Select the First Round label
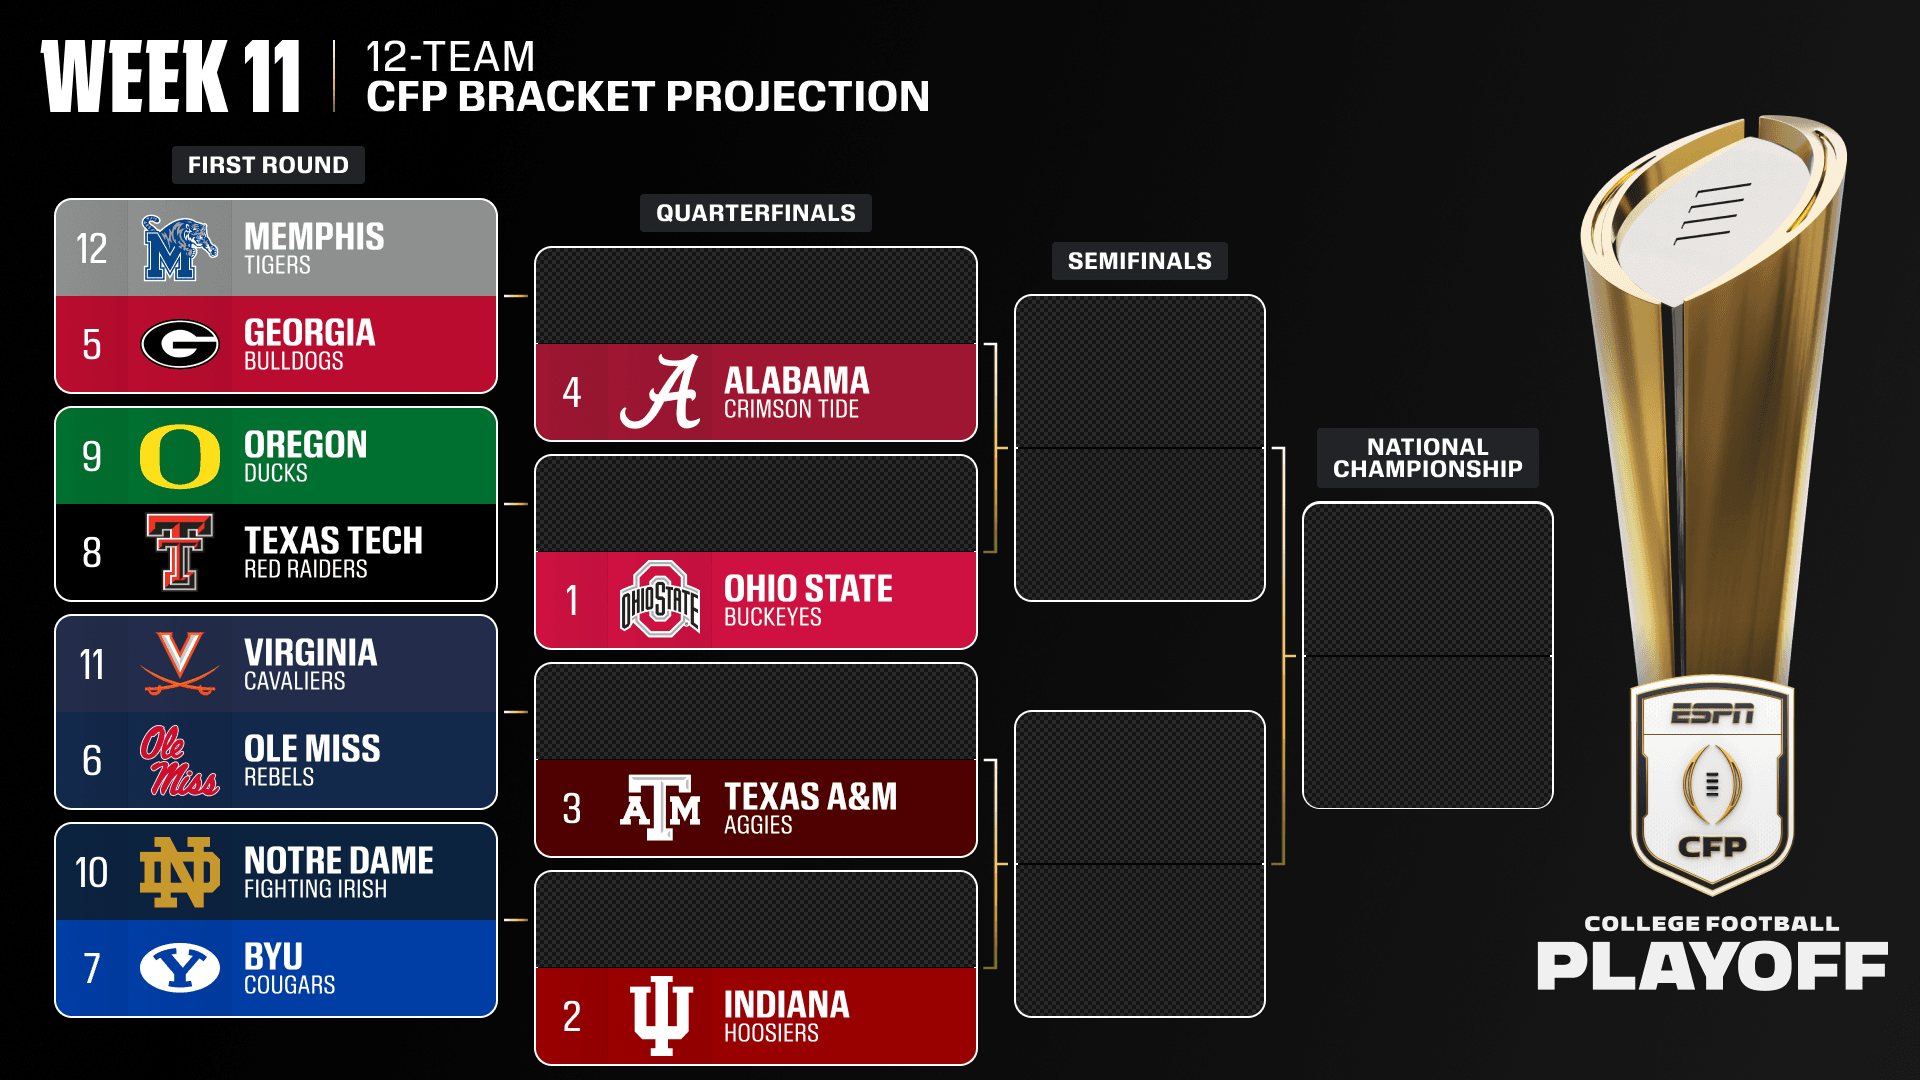Image resolution: width=1920 pixels, height=1080 pixels. (x=268, y=165)
